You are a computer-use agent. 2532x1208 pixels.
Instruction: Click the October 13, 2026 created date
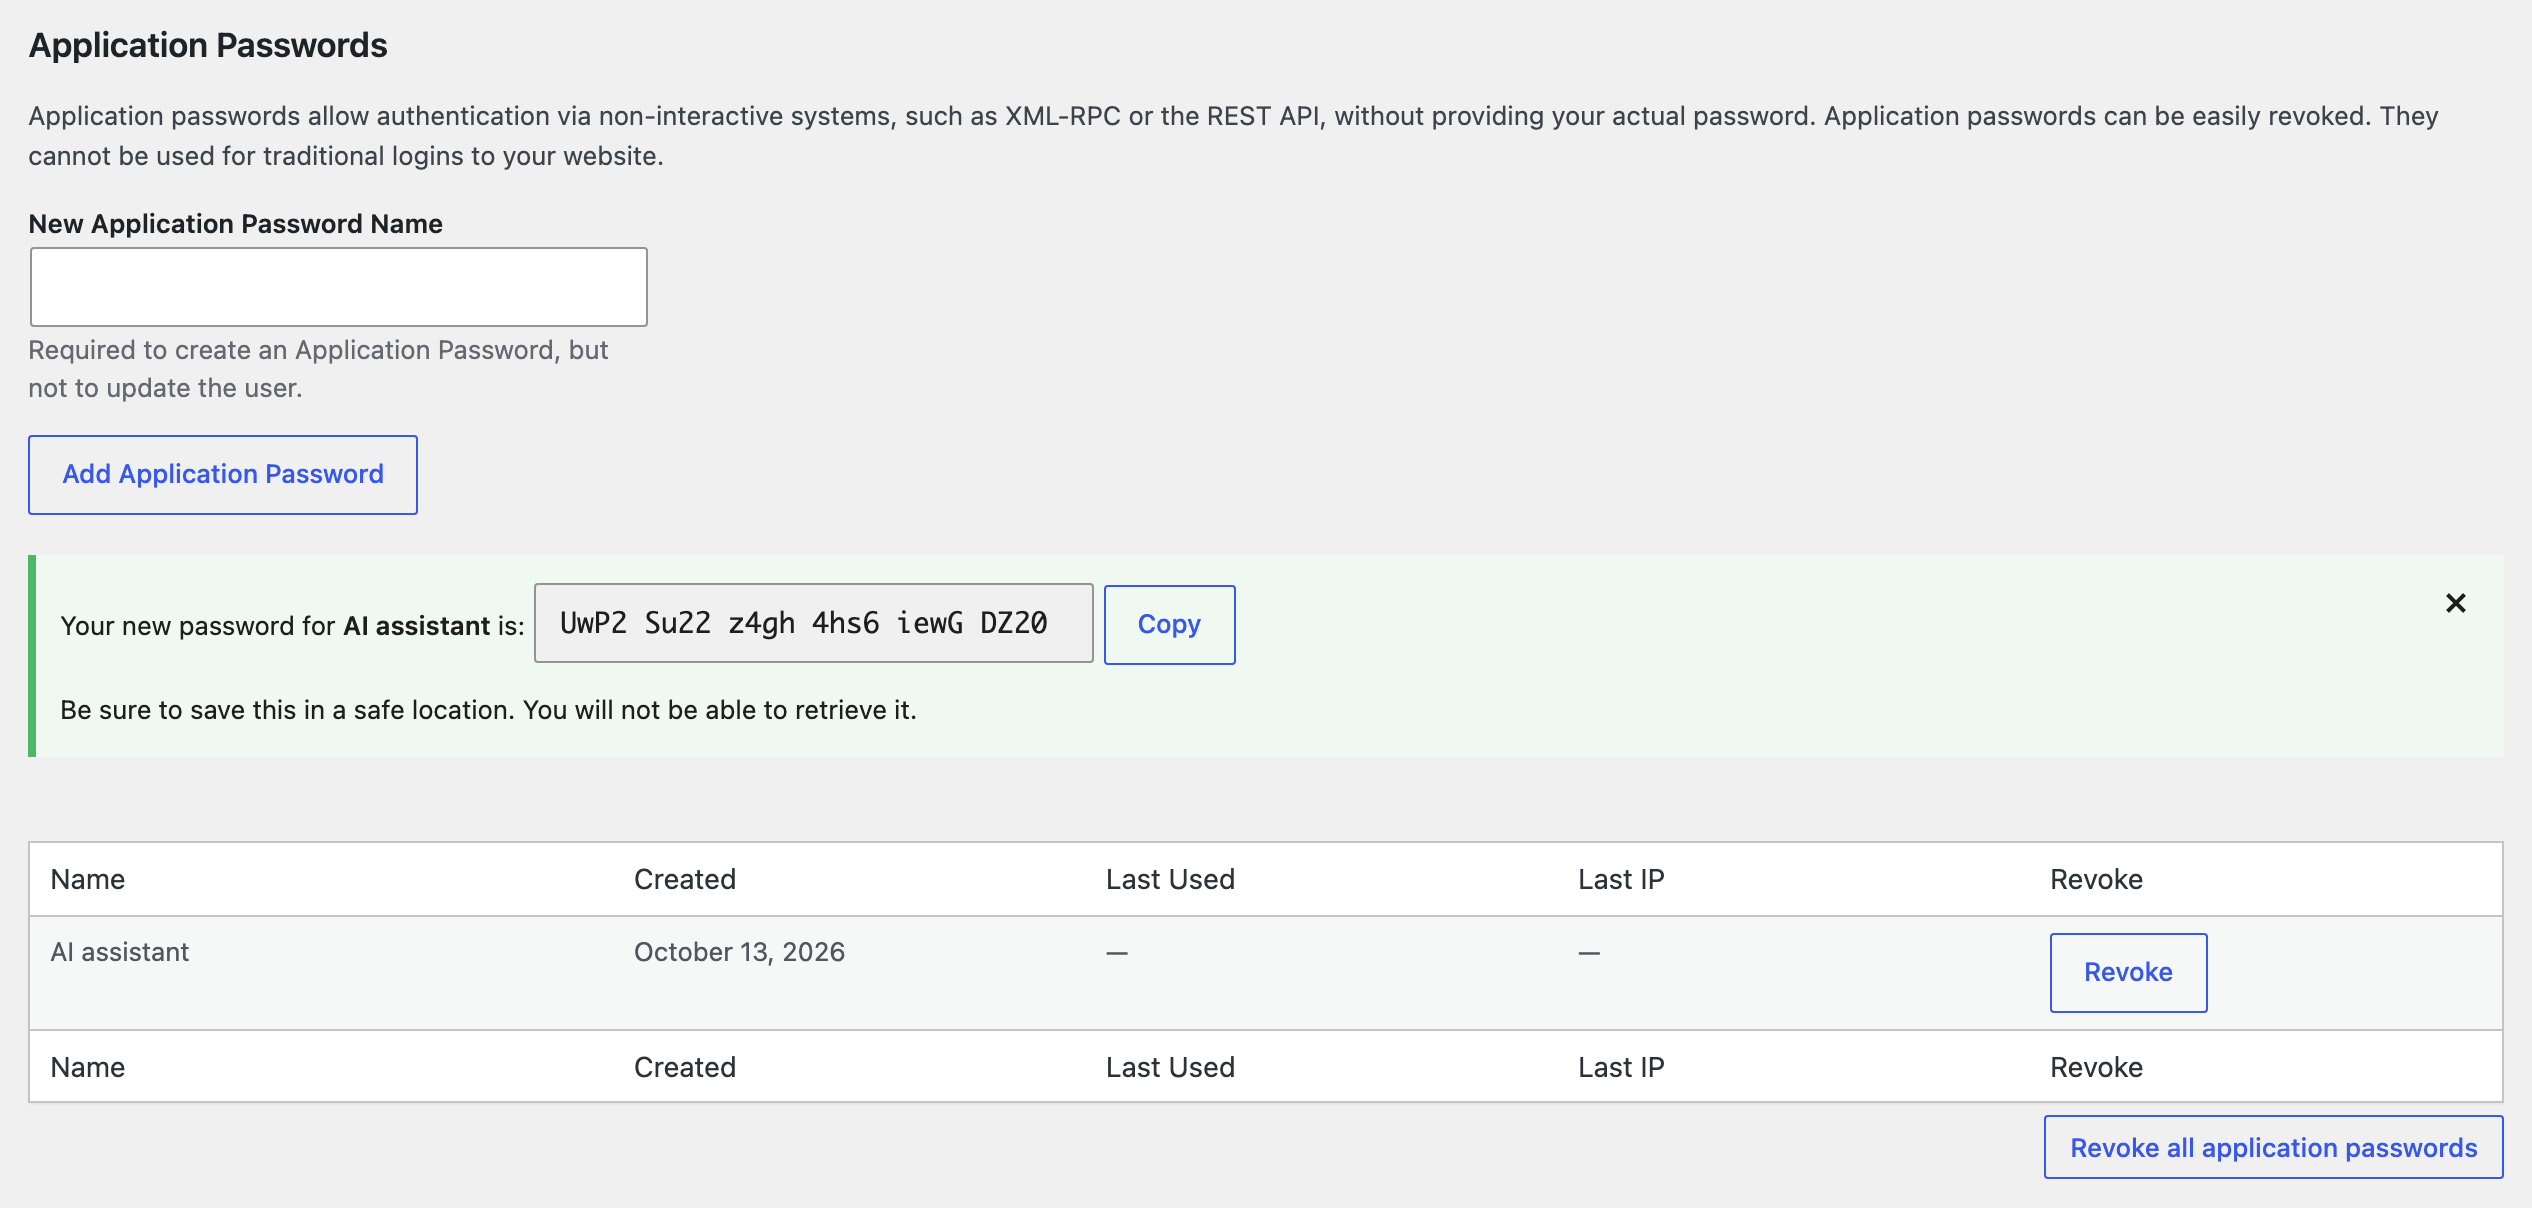(740, 952)
